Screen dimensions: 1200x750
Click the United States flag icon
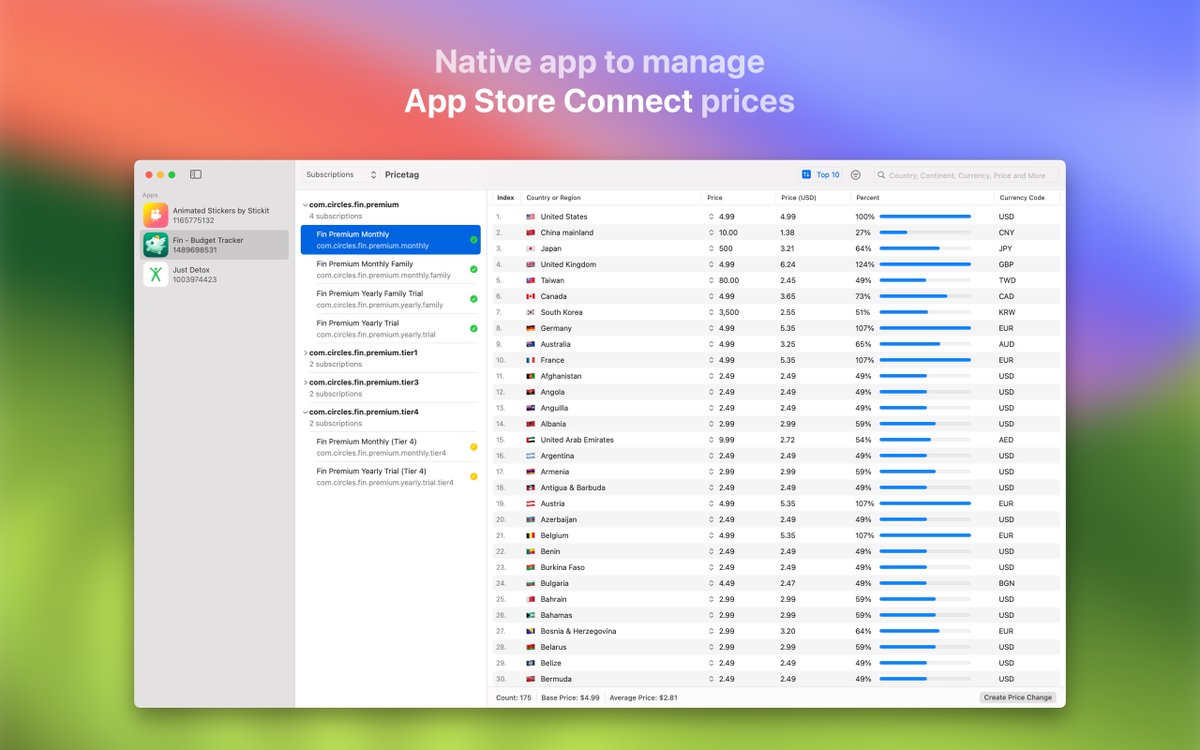(x=531, y=217)
